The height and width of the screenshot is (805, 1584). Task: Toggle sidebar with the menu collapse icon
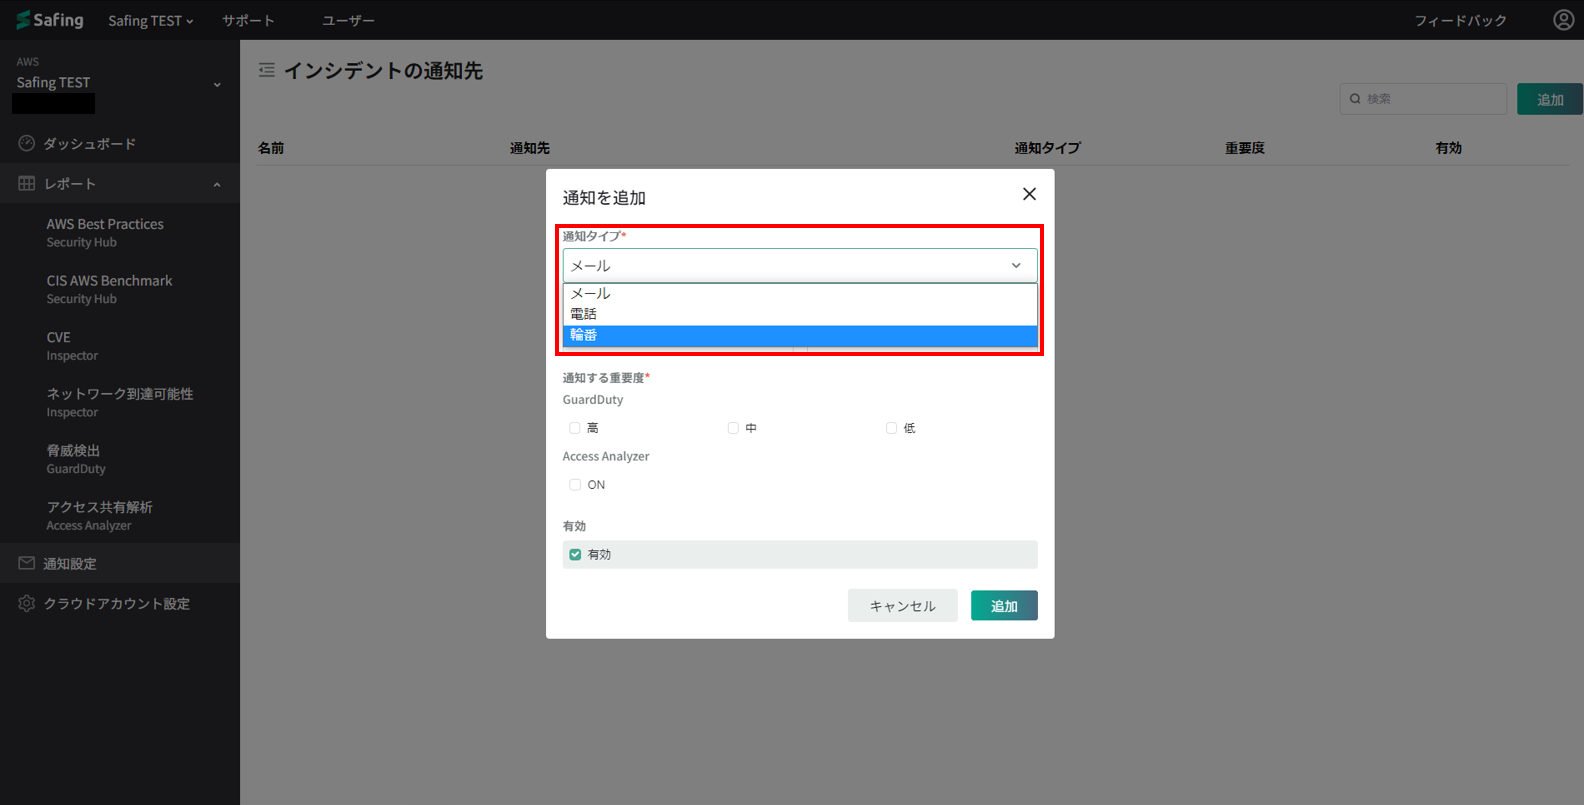pos(266,70)
